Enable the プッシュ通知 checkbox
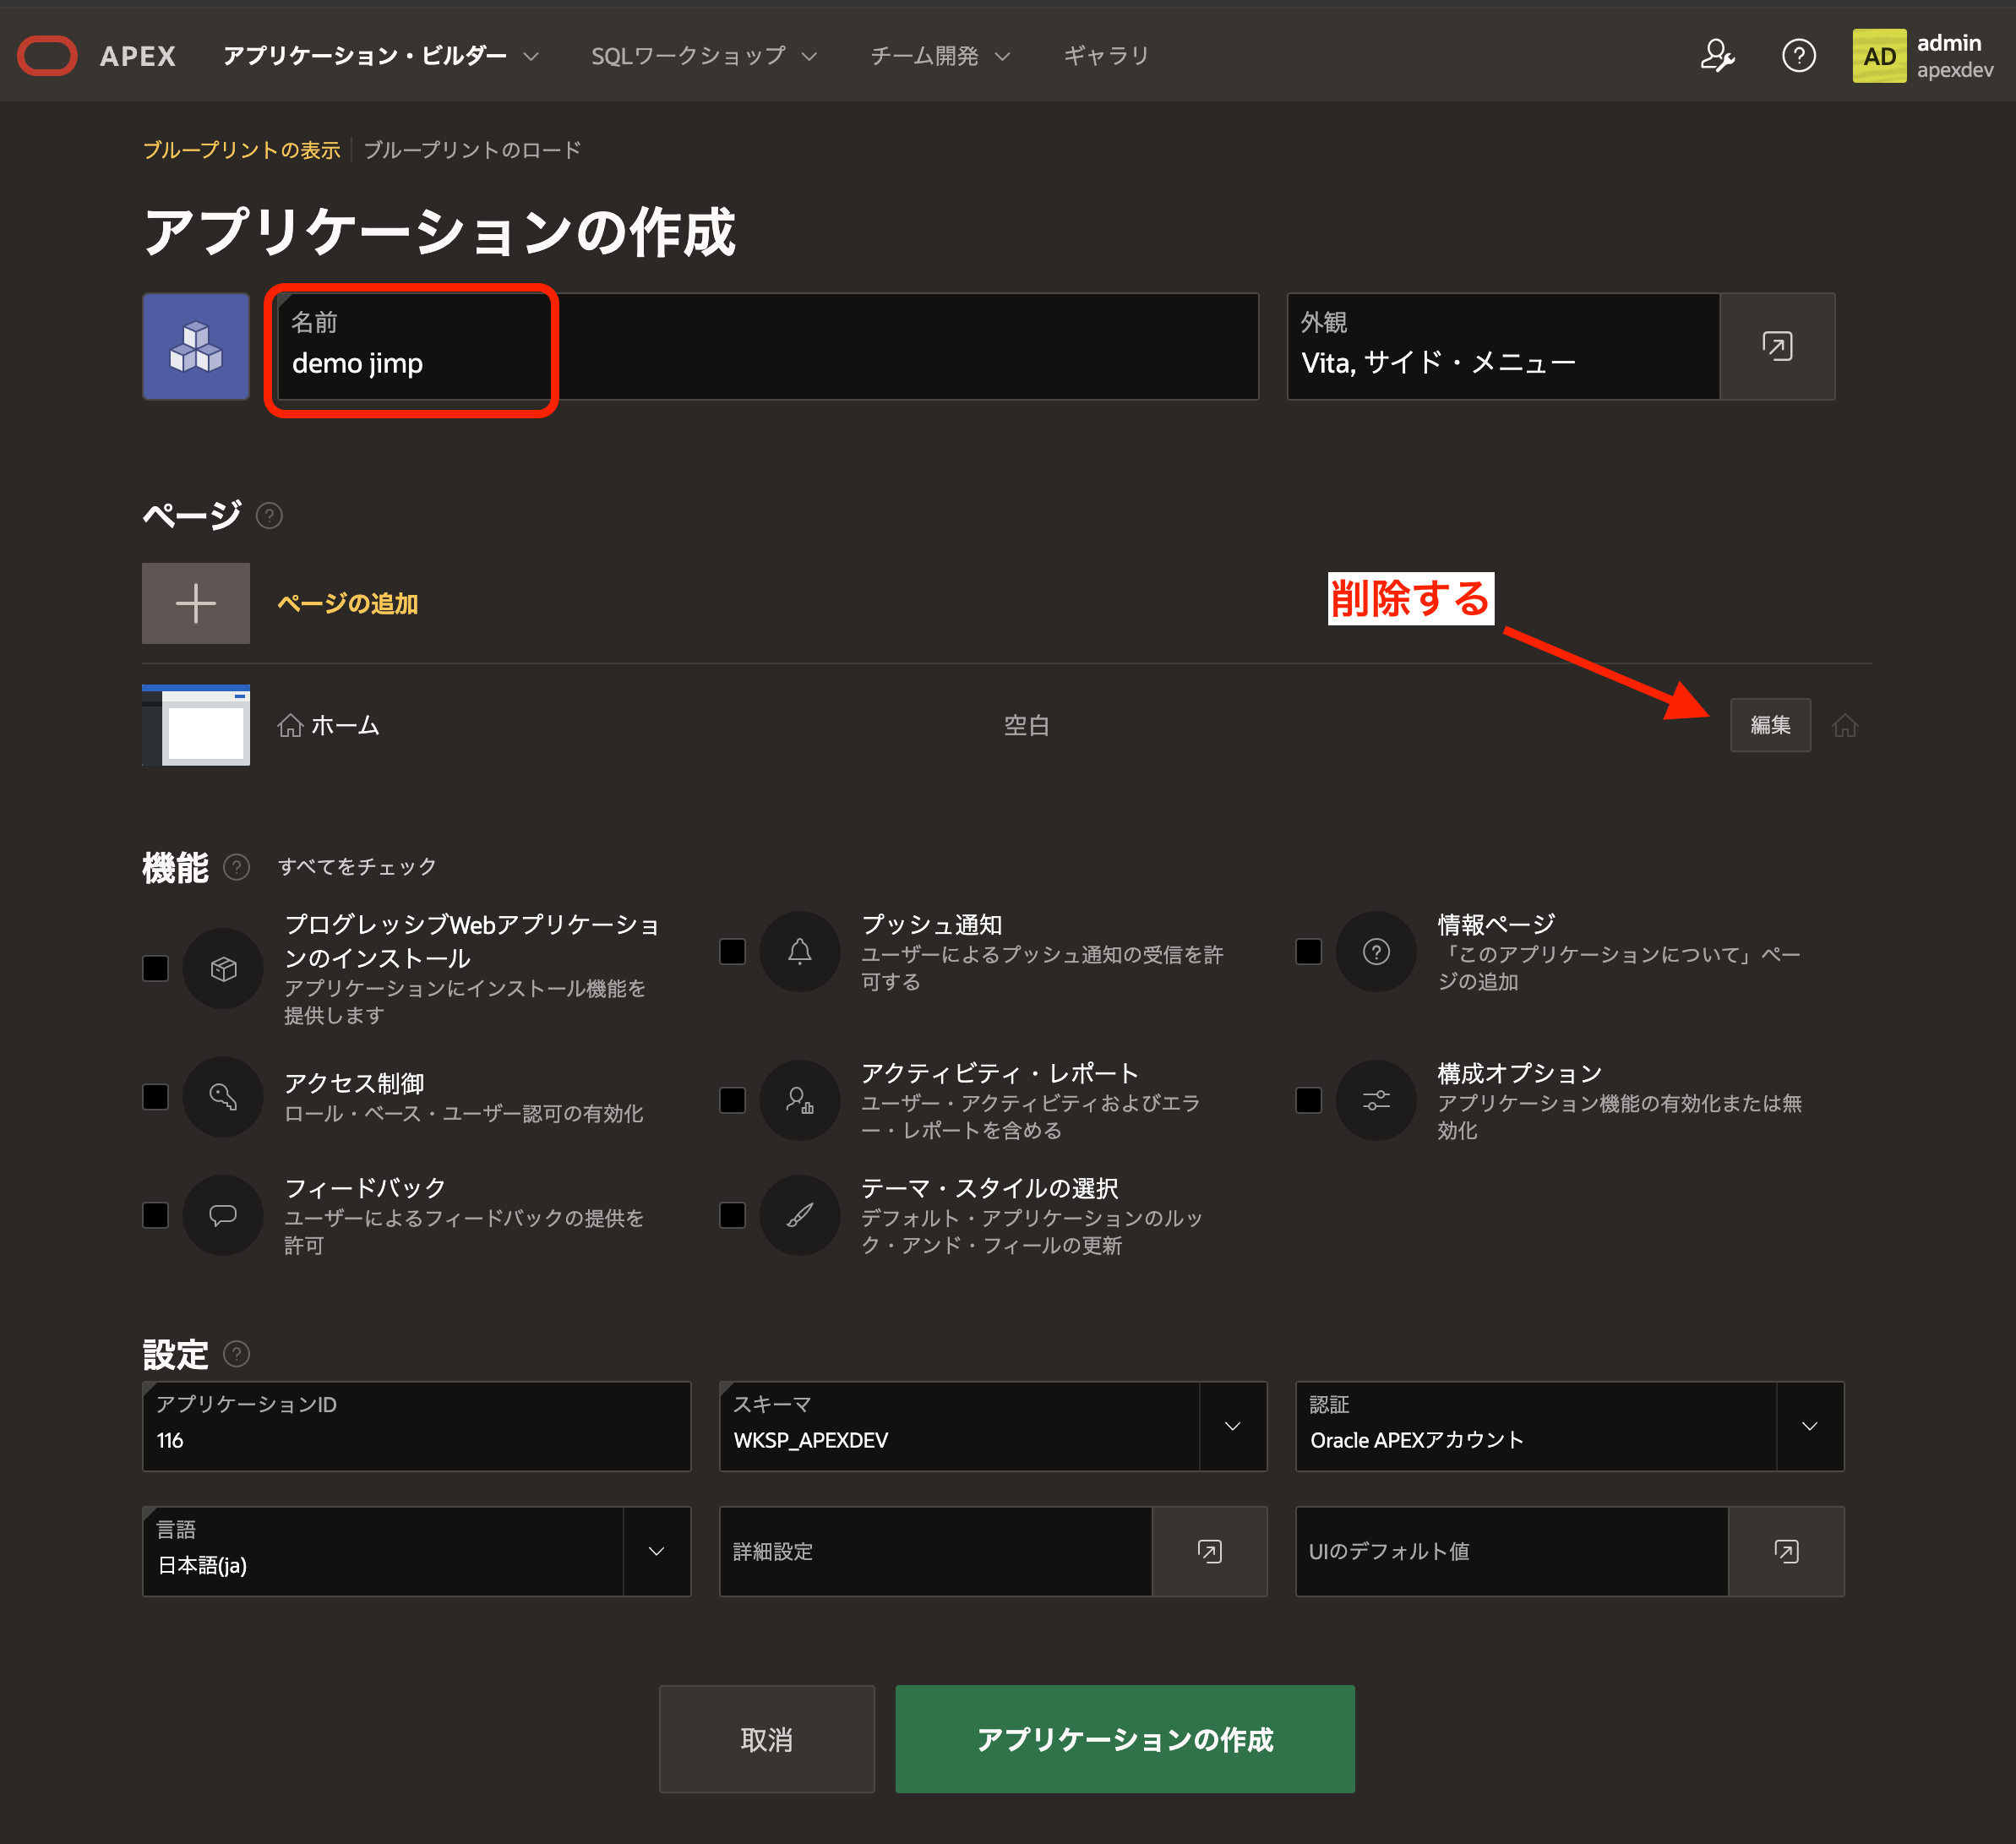 (x=732, y=951)
